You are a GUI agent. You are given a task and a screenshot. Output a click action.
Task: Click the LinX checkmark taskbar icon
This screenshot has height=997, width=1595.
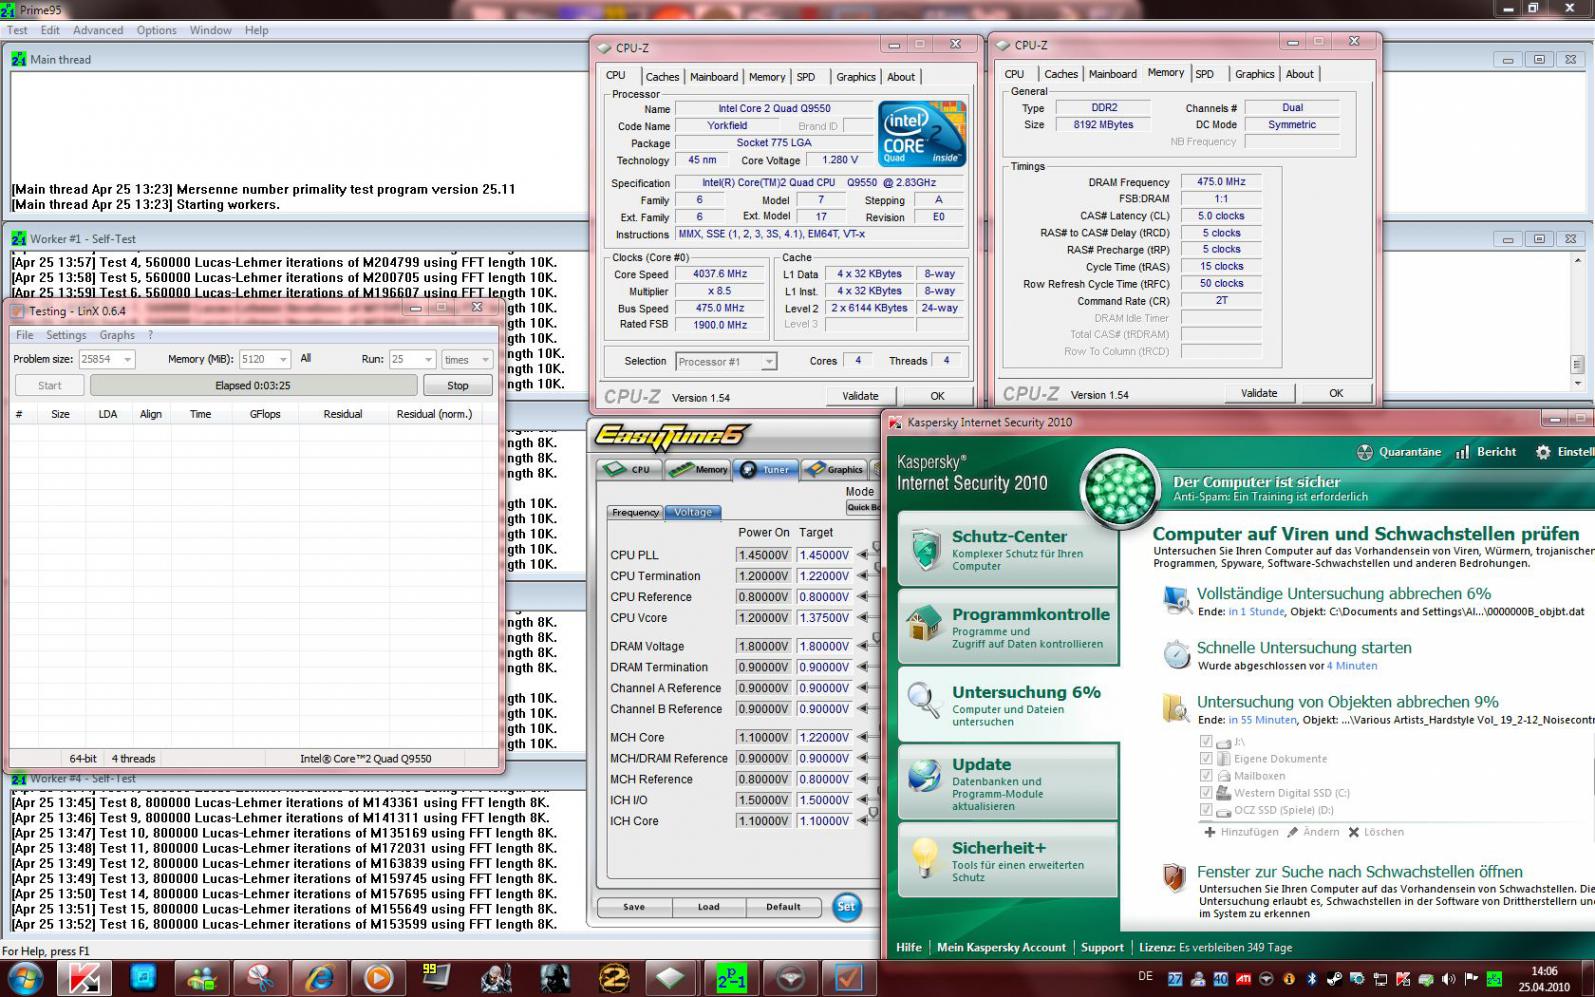click(x=849, y=977)
